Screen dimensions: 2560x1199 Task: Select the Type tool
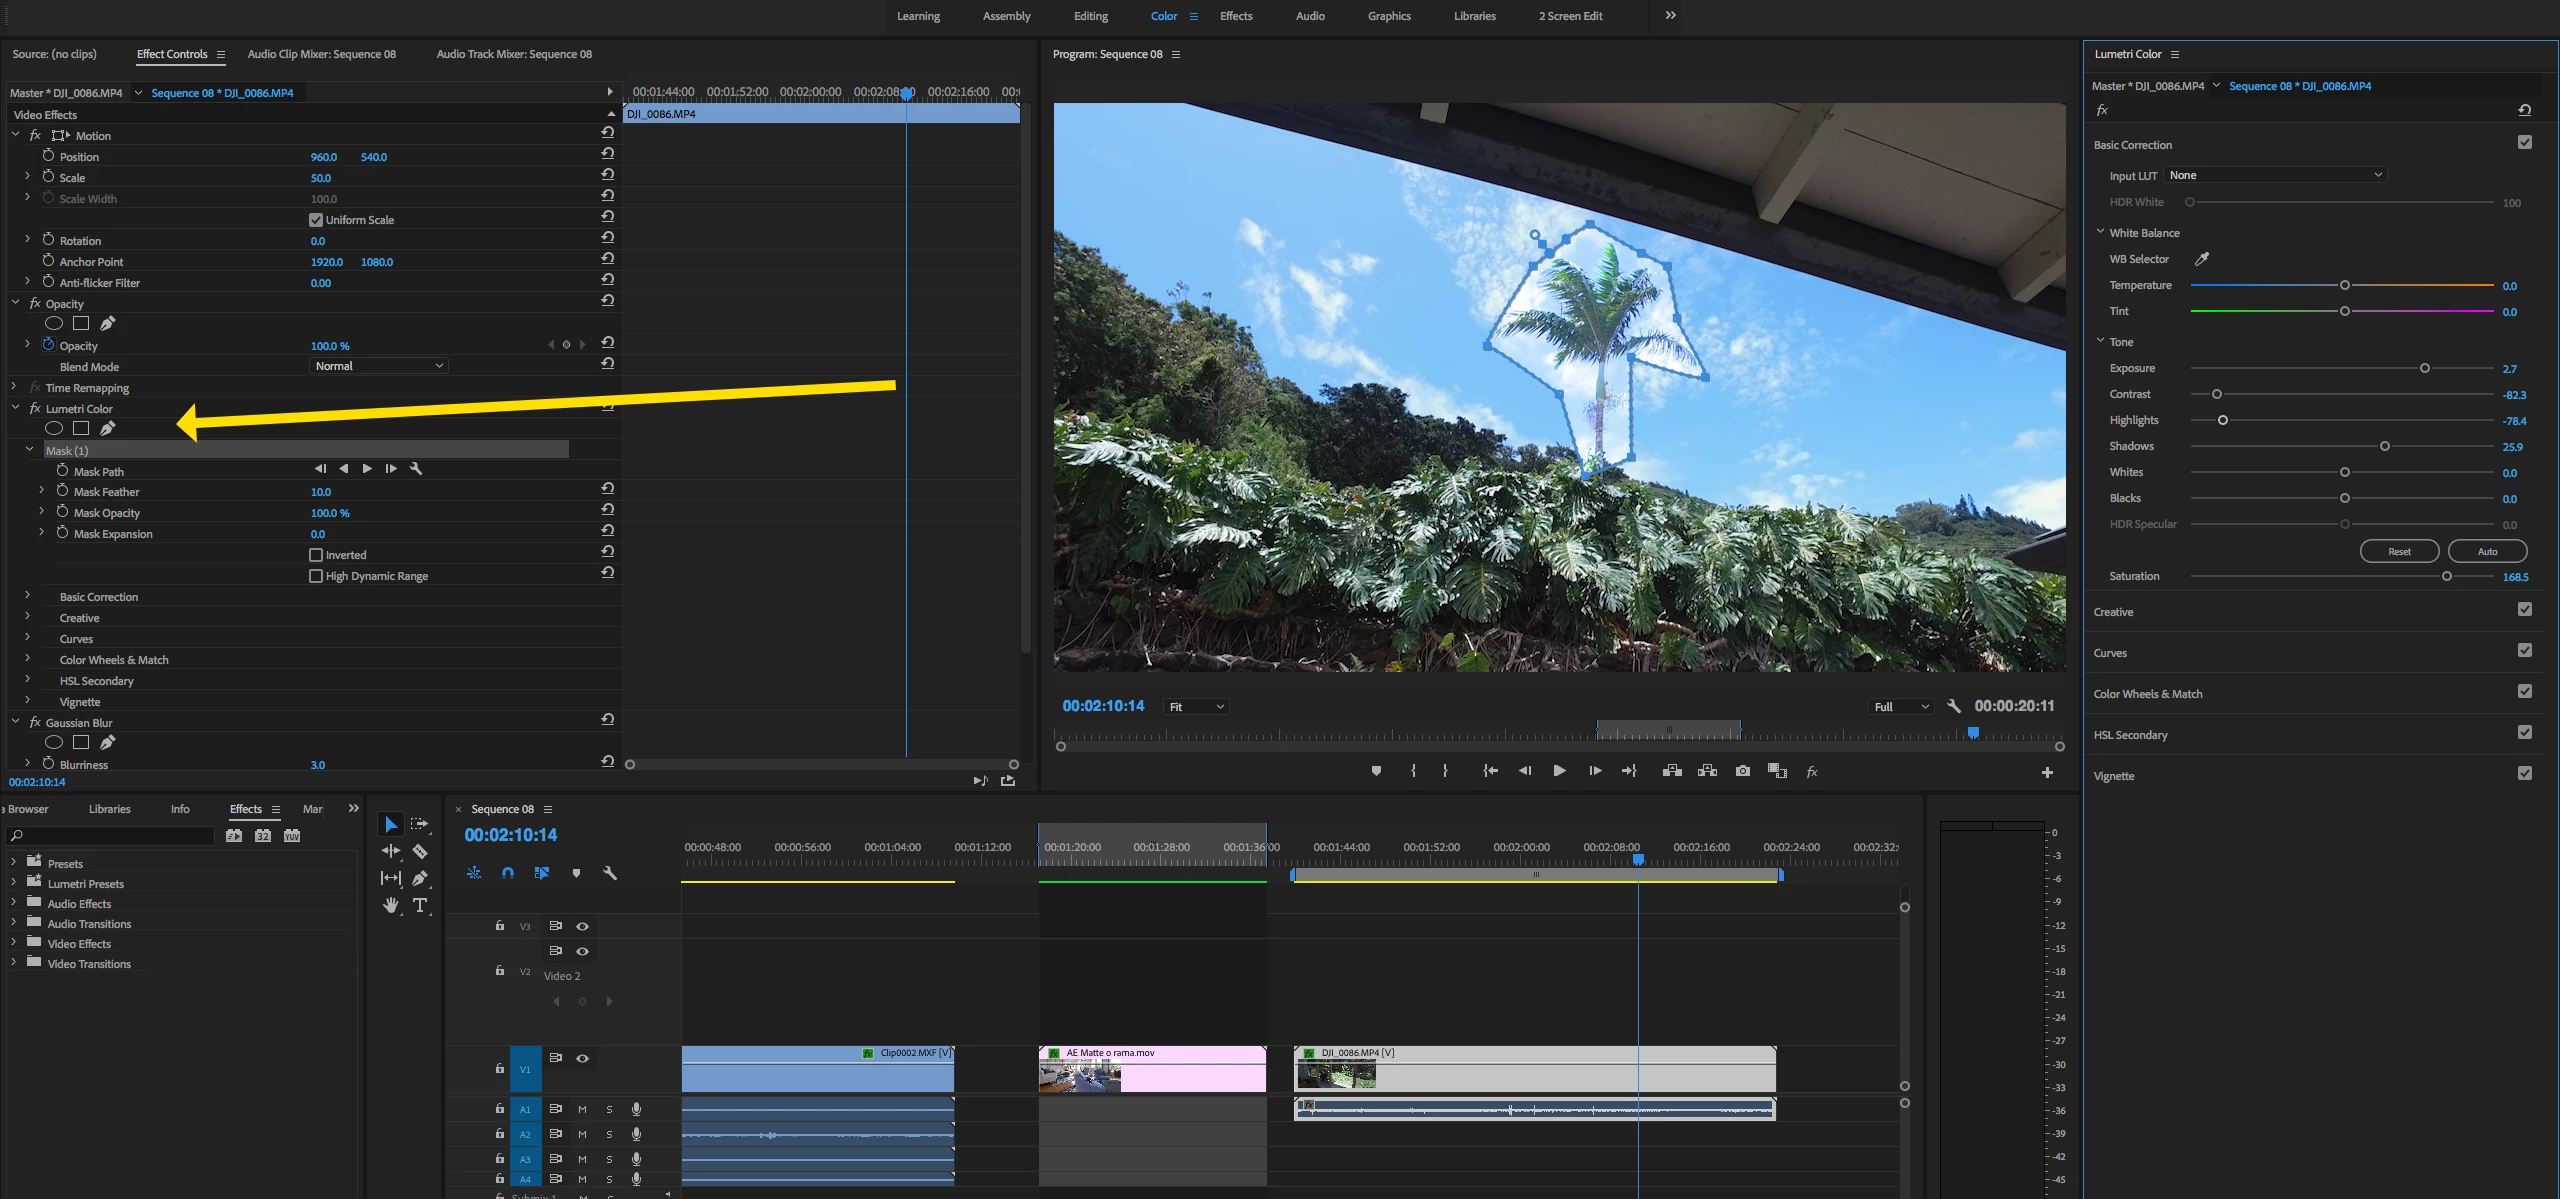coord(420,905)
